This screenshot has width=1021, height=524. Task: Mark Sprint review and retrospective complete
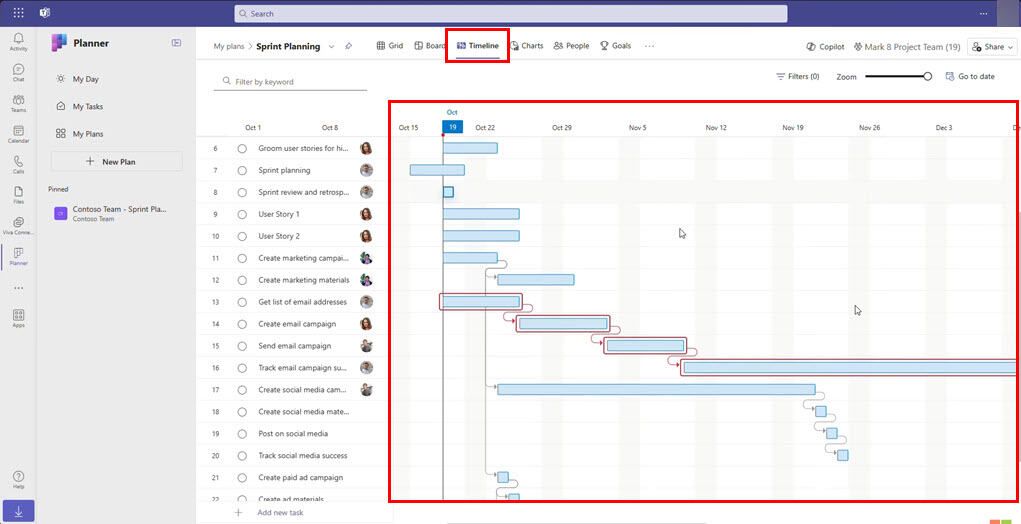(x=242, y=192)
